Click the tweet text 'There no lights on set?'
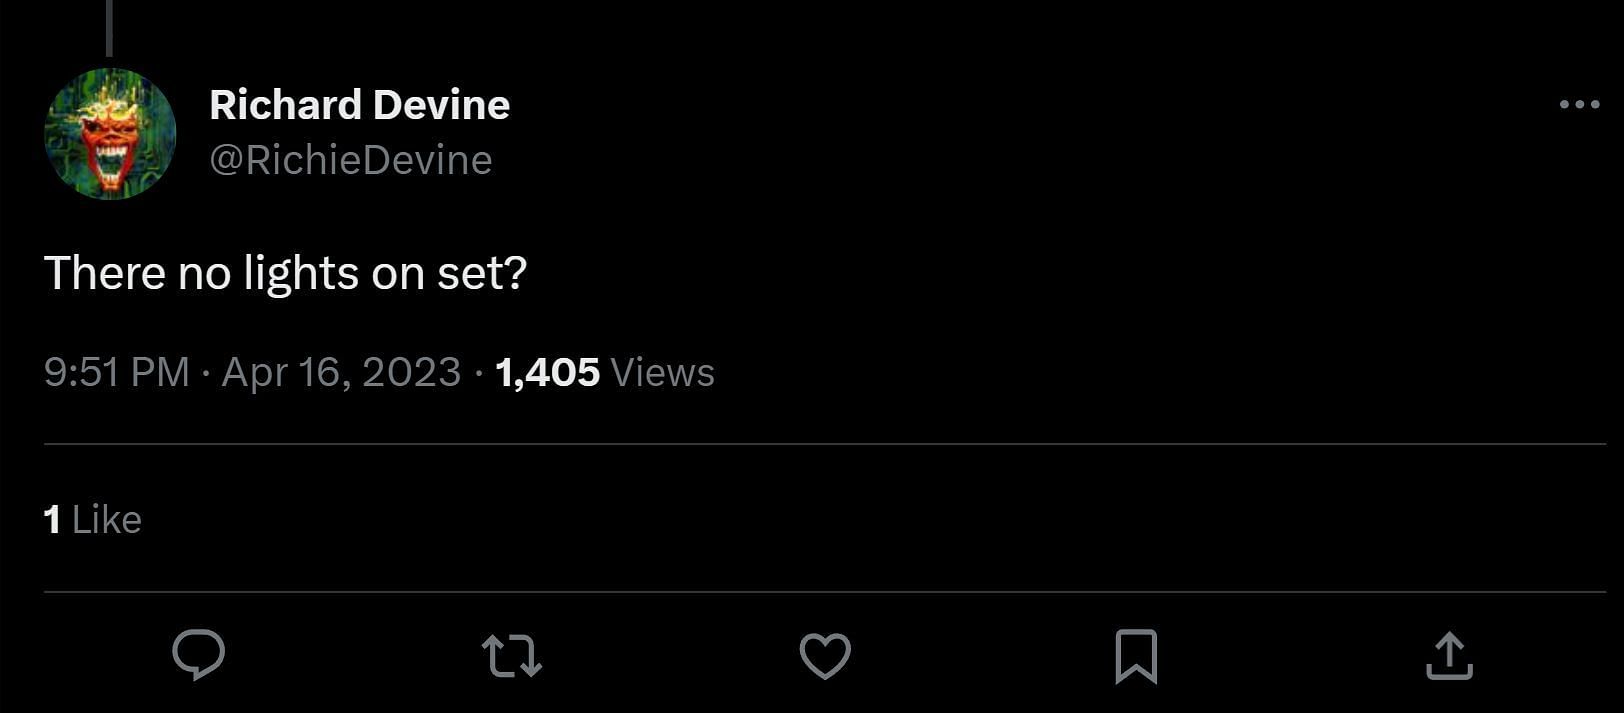The height and width of the screenshot is (713, 1624). (285, 273)
